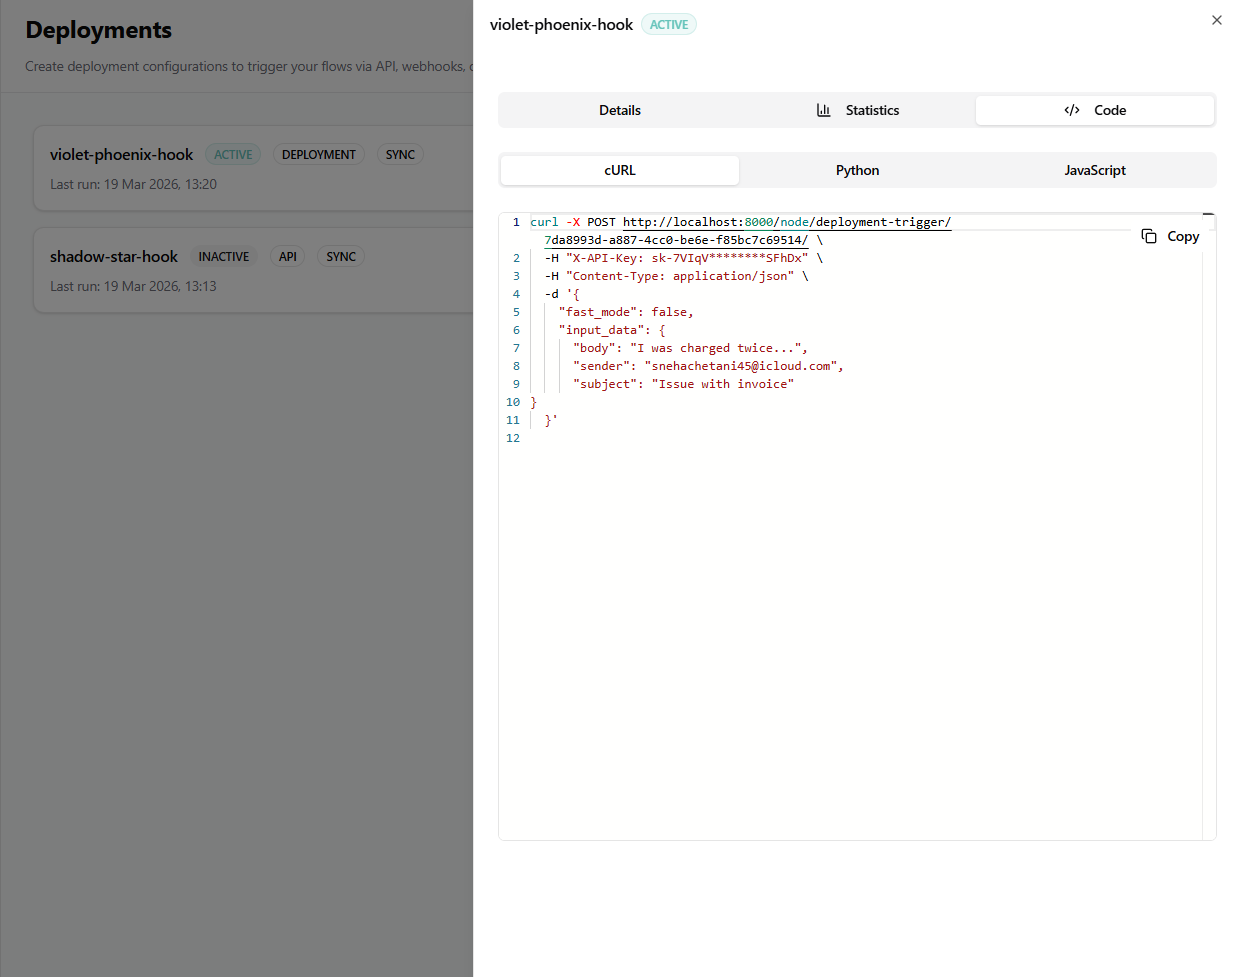Click the close X icon of the panel

point(1216,20)
